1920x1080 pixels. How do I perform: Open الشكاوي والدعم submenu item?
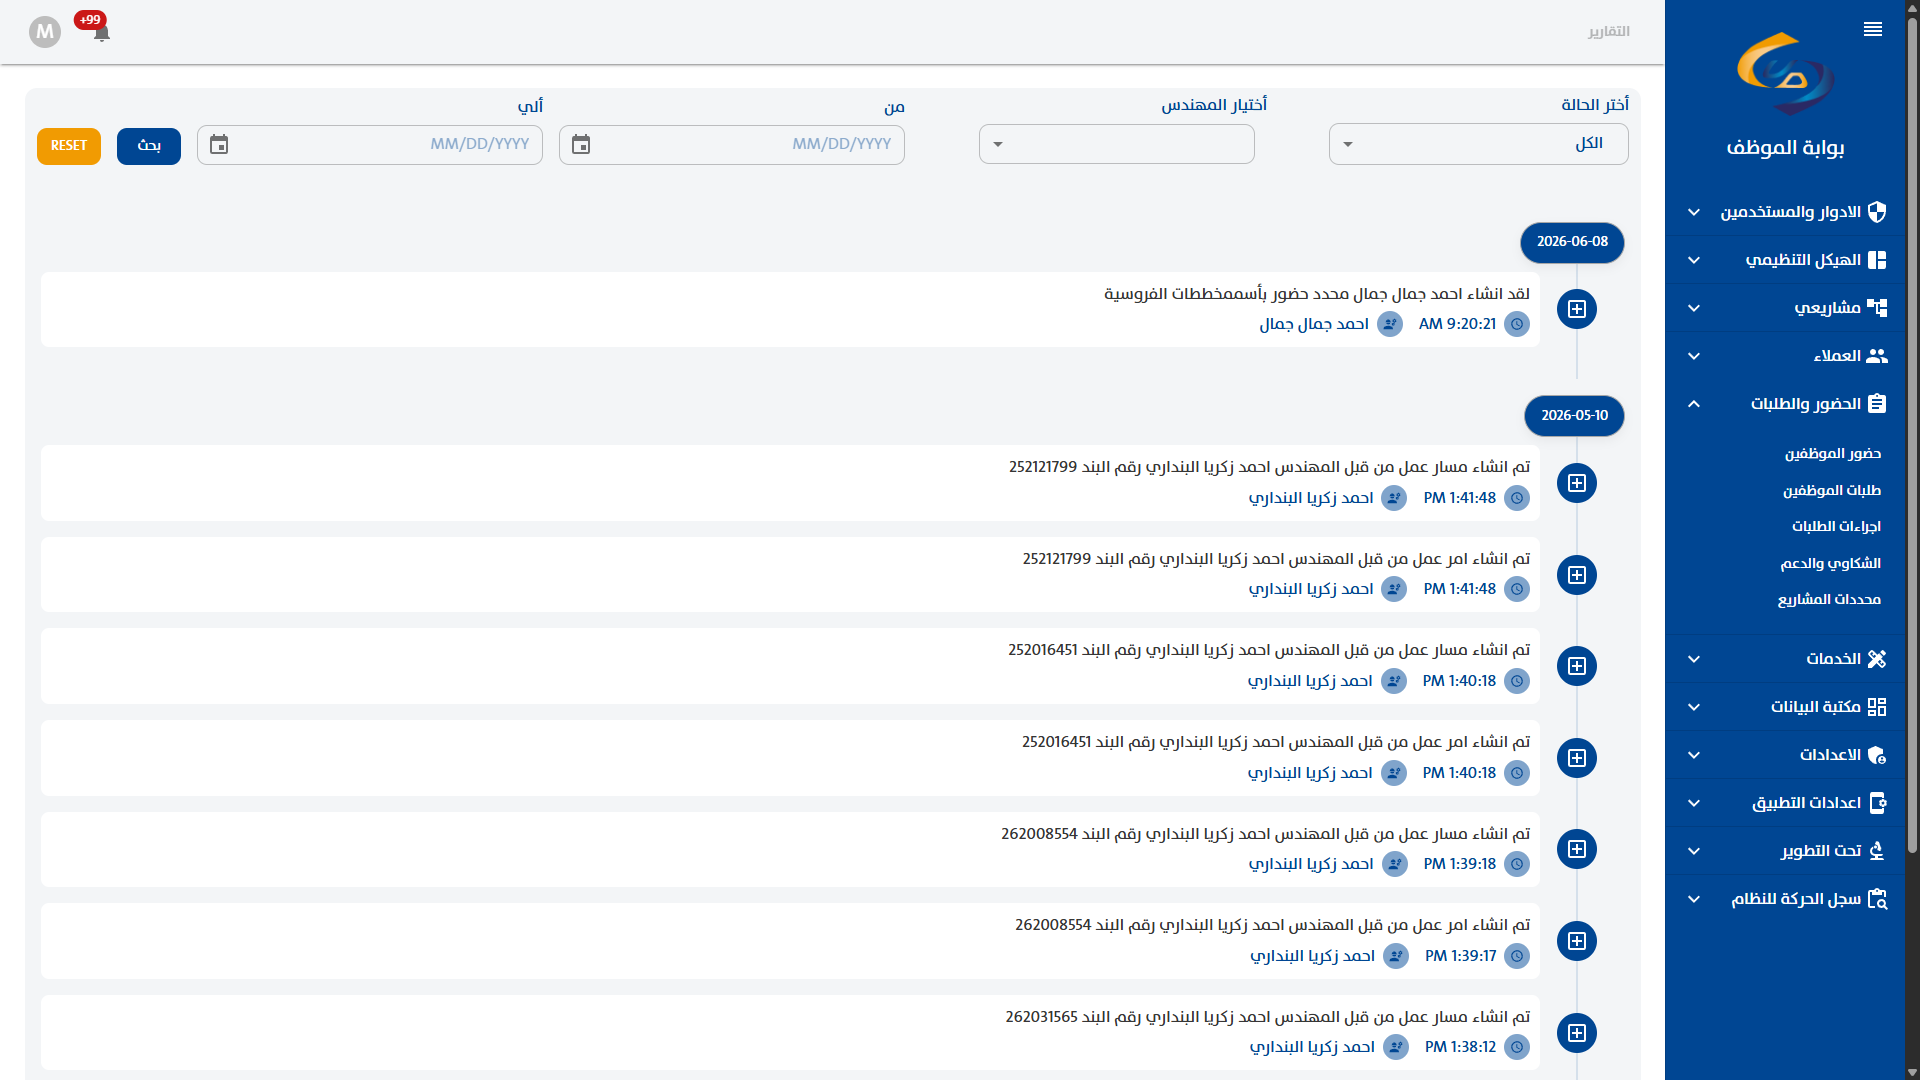point(1831,563)
